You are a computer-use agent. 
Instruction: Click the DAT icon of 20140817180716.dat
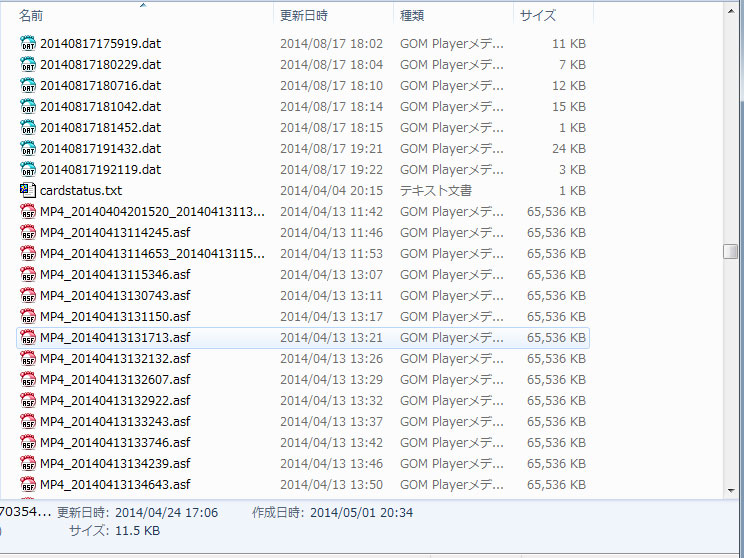28,85
